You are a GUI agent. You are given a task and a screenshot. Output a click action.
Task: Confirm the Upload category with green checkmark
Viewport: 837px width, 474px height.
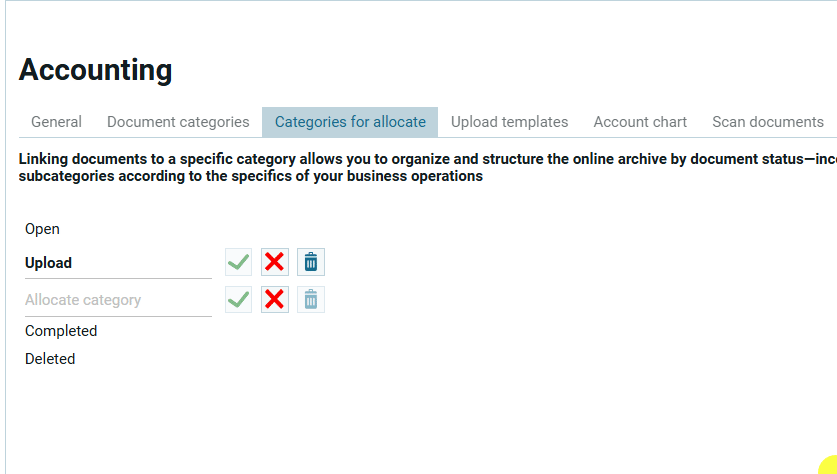pos(238,262)
